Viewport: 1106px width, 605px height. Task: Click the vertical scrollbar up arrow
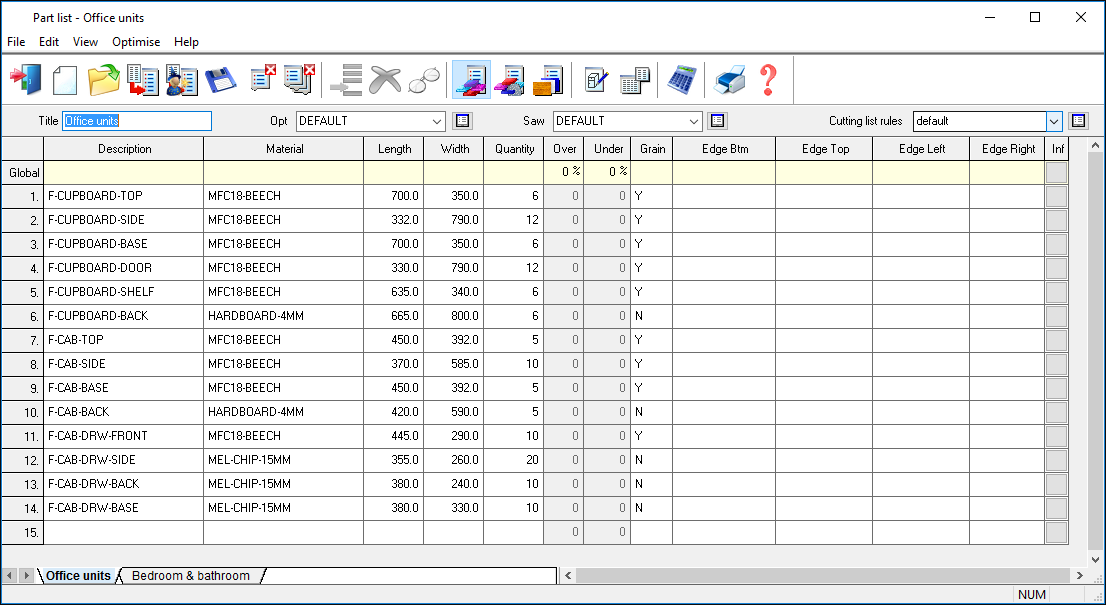(1095, 145)
